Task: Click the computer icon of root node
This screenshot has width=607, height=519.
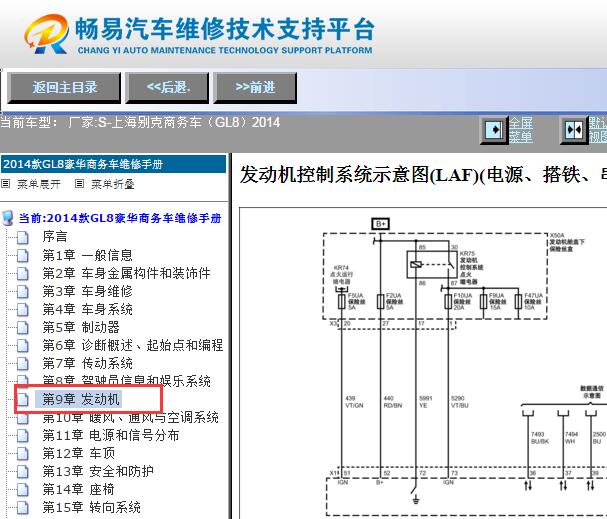Action: click(8, 218)
